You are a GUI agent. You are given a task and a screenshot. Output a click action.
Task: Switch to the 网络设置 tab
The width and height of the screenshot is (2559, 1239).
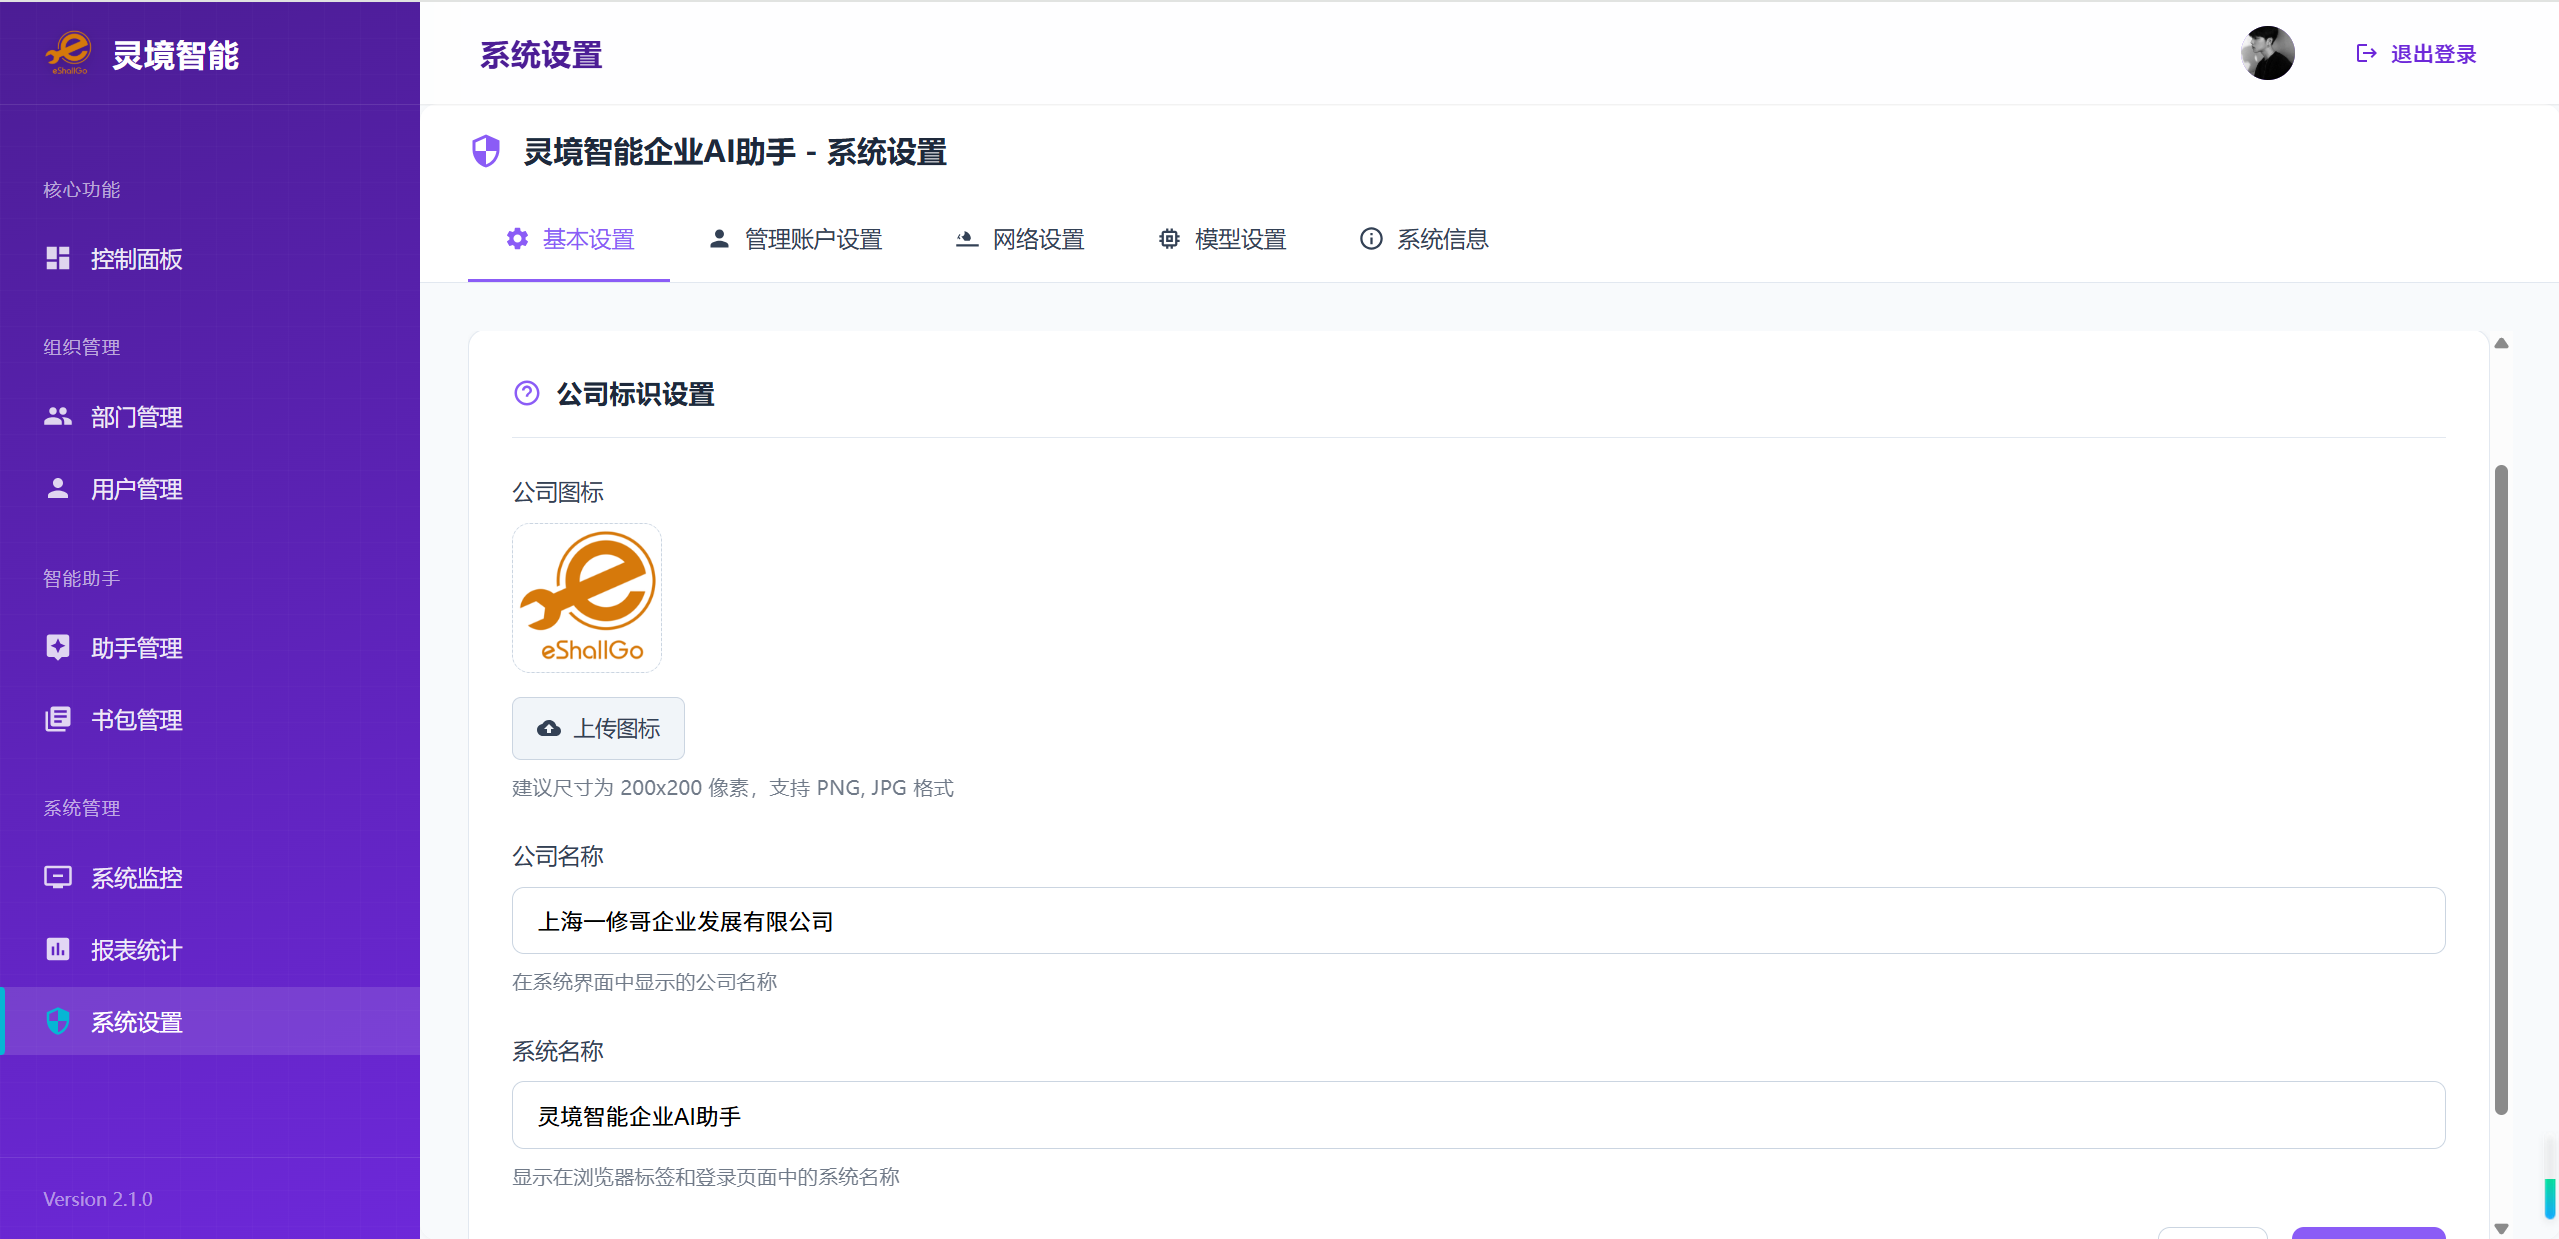pyautogui.click(x=1020, y=240)
